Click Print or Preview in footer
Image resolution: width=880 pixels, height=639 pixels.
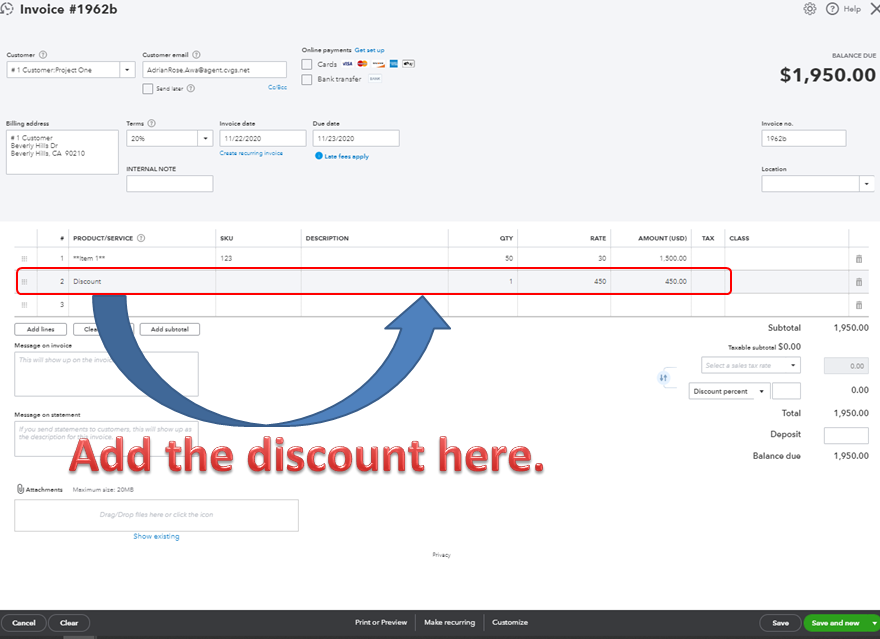click(381, 622)
